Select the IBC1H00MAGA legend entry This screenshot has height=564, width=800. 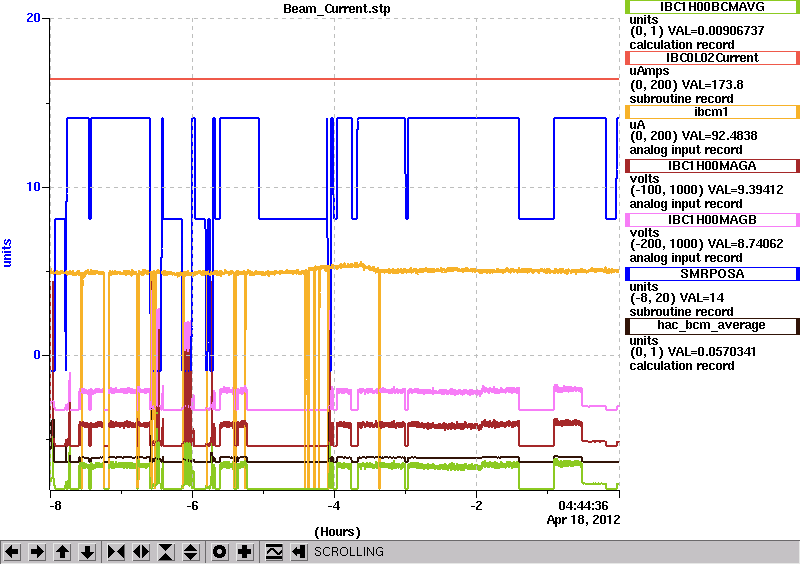pyautogui.click(x=712, y=166)
